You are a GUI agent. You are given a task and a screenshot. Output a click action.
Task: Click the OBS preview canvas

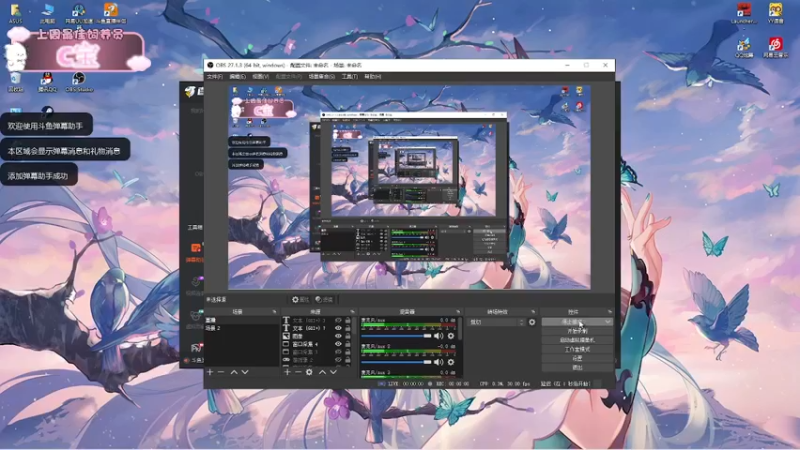(x=409, y=187)
